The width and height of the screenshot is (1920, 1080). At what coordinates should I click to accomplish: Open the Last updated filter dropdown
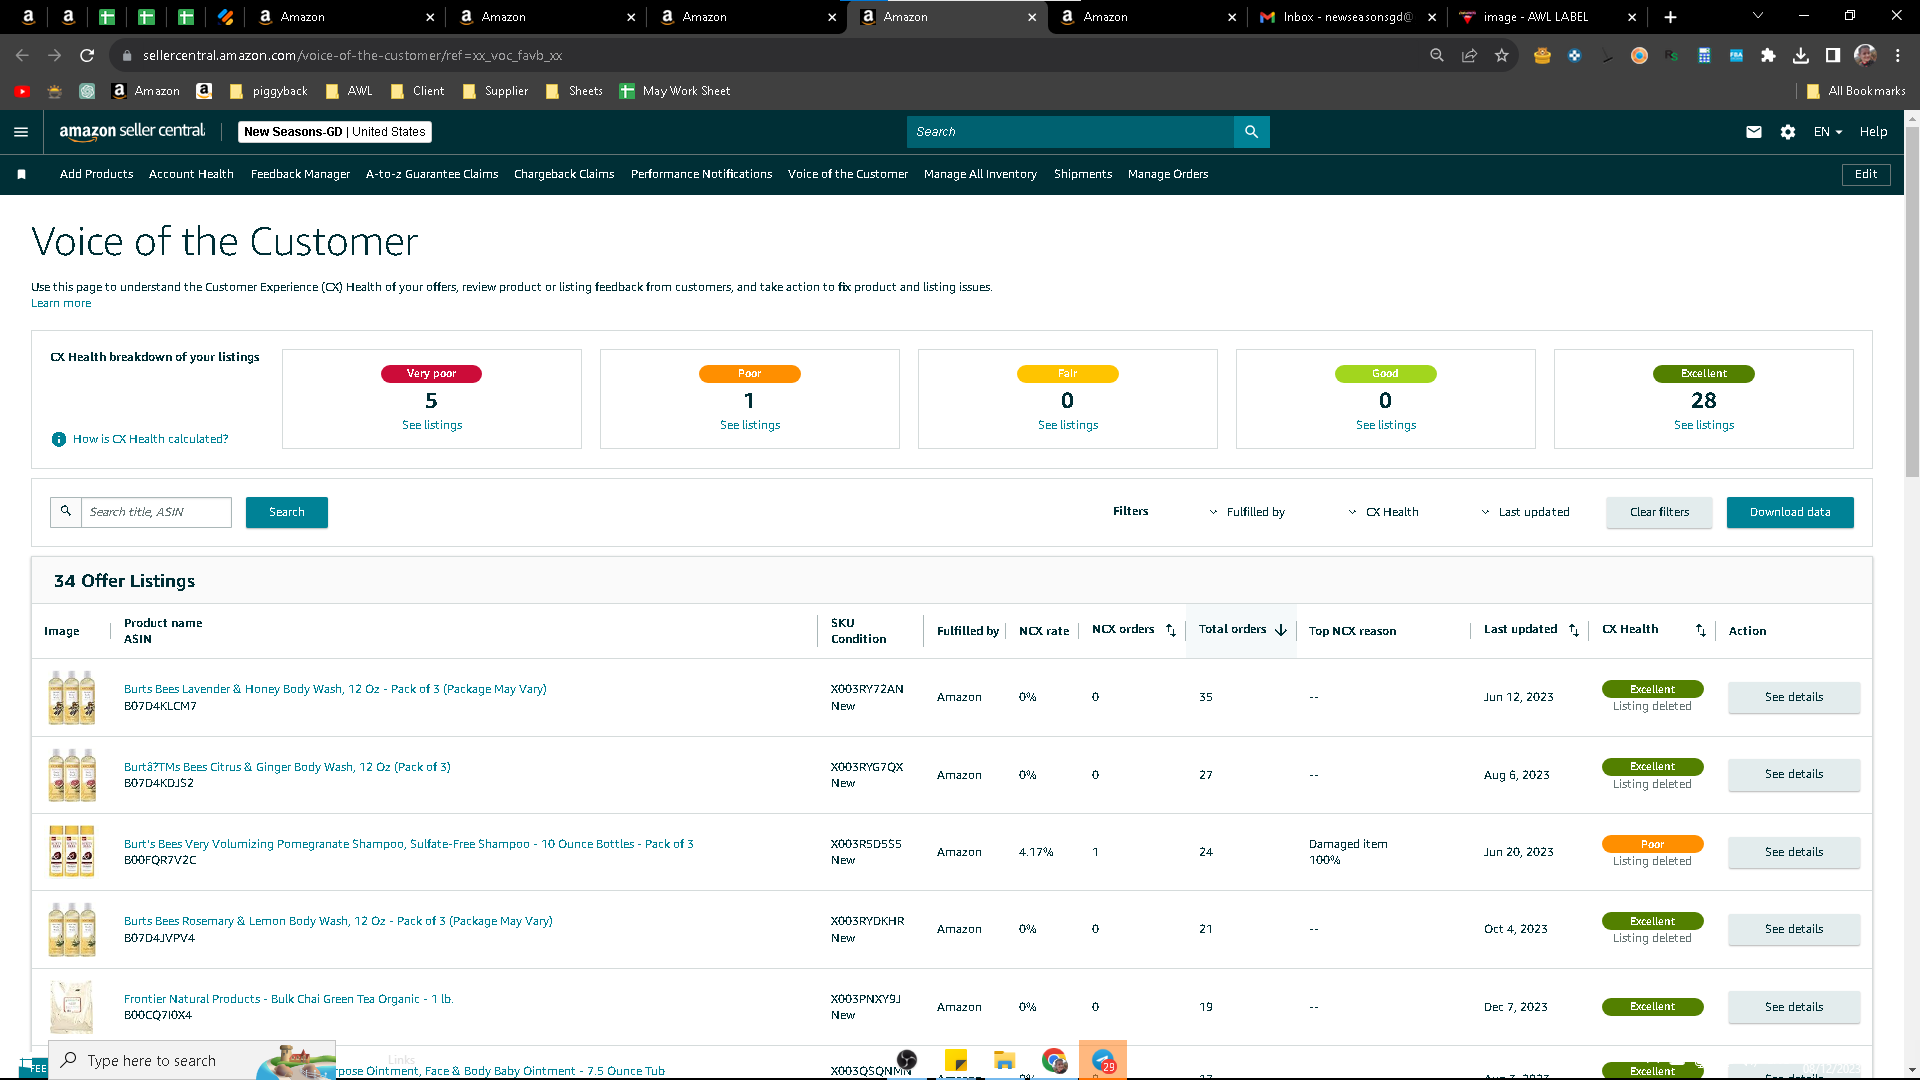[x=1525, y=512]
